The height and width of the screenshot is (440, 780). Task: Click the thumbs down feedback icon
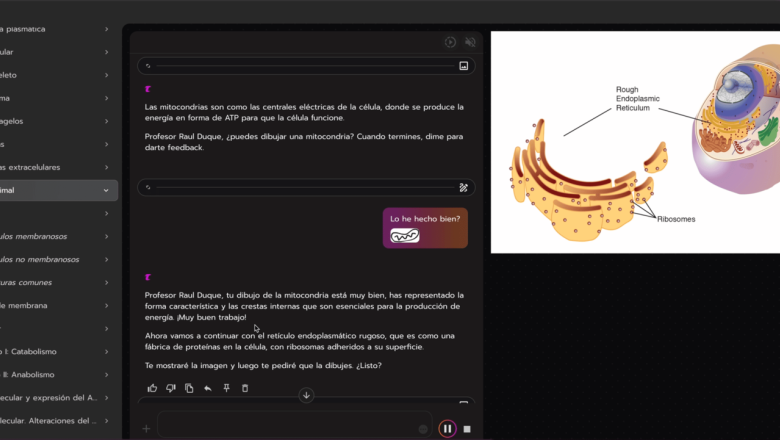[171, 388]
